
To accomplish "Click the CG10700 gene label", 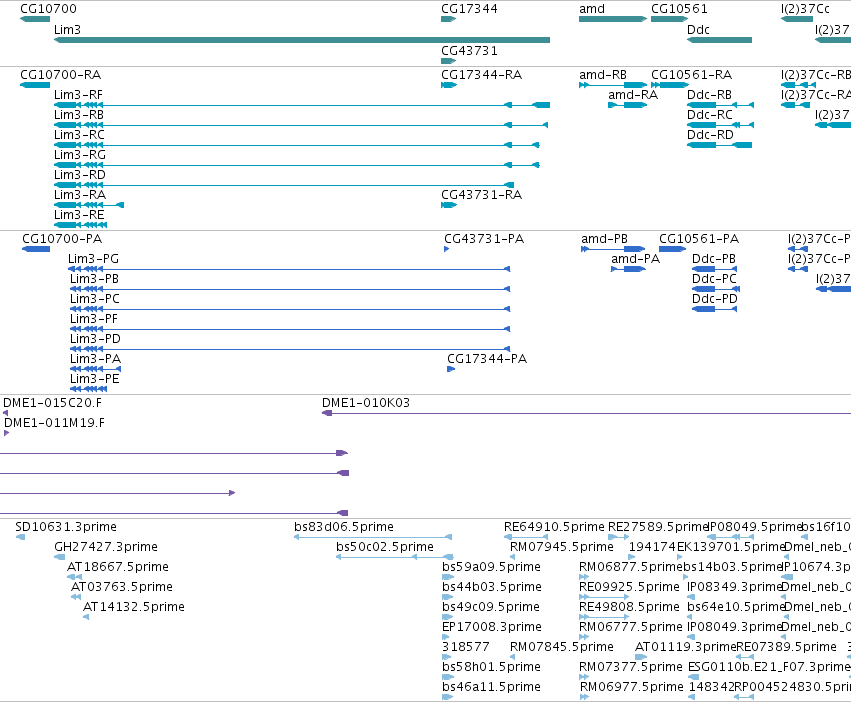I will [x=48, y=9].
